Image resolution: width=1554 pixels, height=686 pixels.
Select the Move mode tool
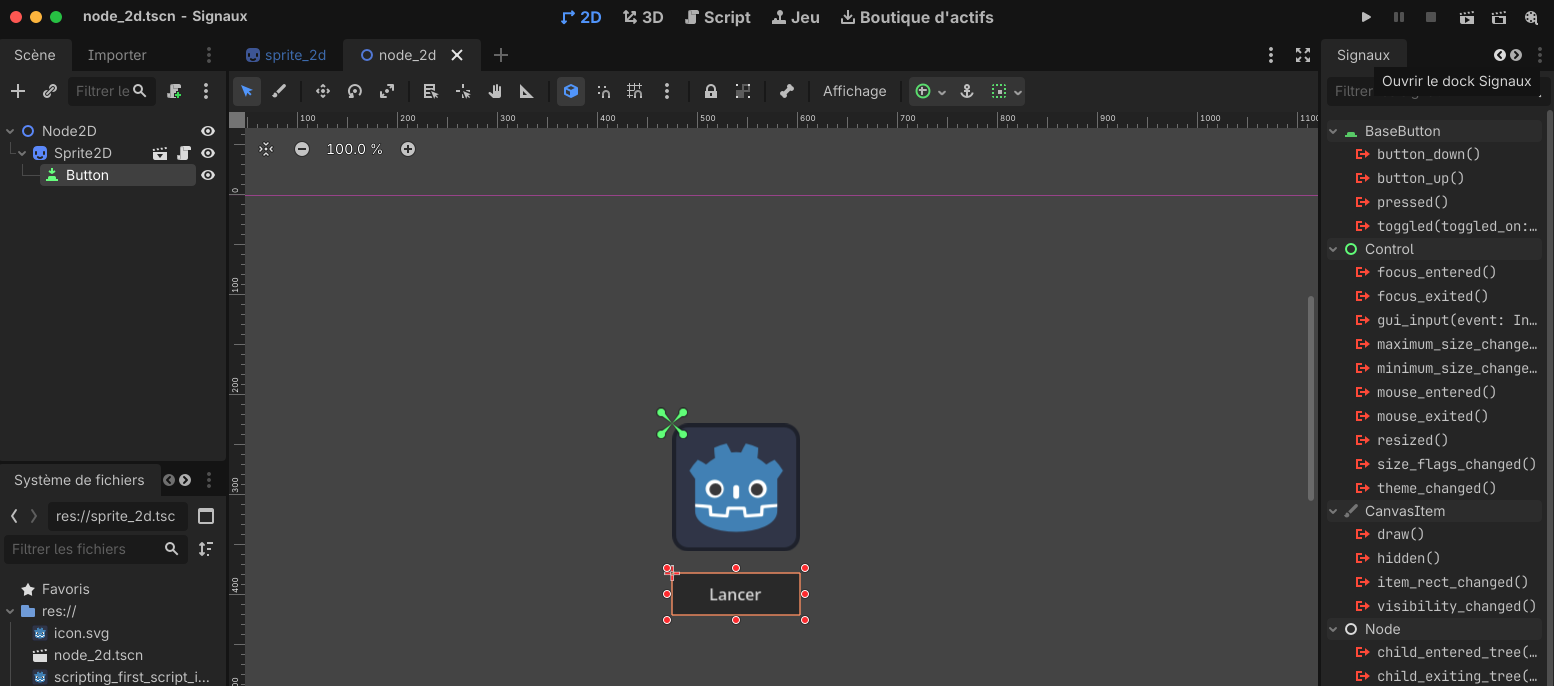[x=323, y=91]
